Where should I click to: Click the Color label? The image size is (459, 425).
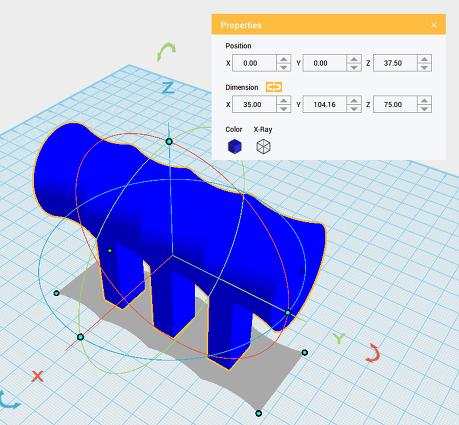pyautogui.click(x=234, y=129)
